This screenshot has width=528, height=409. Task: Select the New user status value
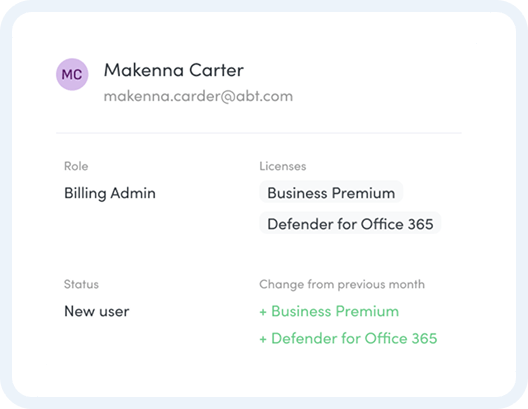(x=97, y=311)
